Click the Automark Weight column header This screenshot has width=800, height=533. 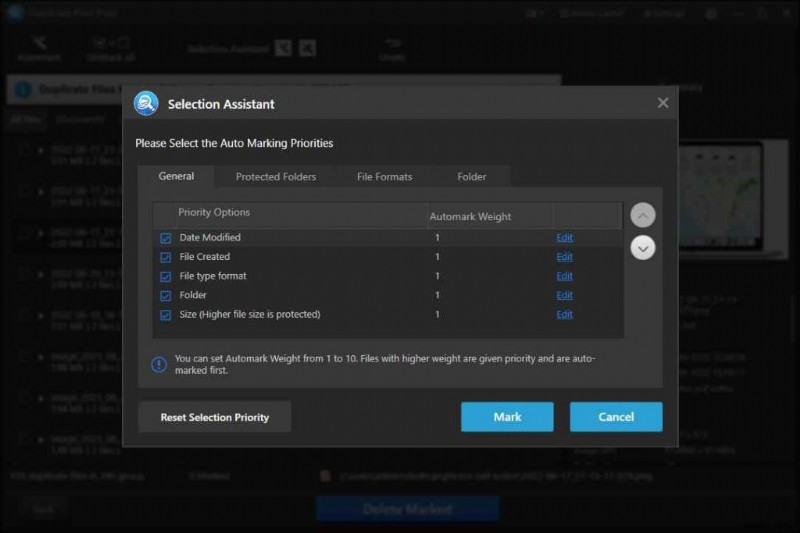point(470,216)
